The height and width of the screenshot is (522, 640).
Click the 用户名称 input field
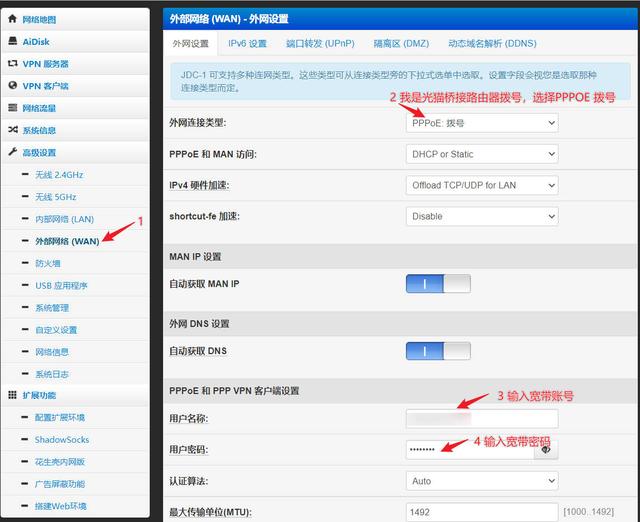(482, 419)
